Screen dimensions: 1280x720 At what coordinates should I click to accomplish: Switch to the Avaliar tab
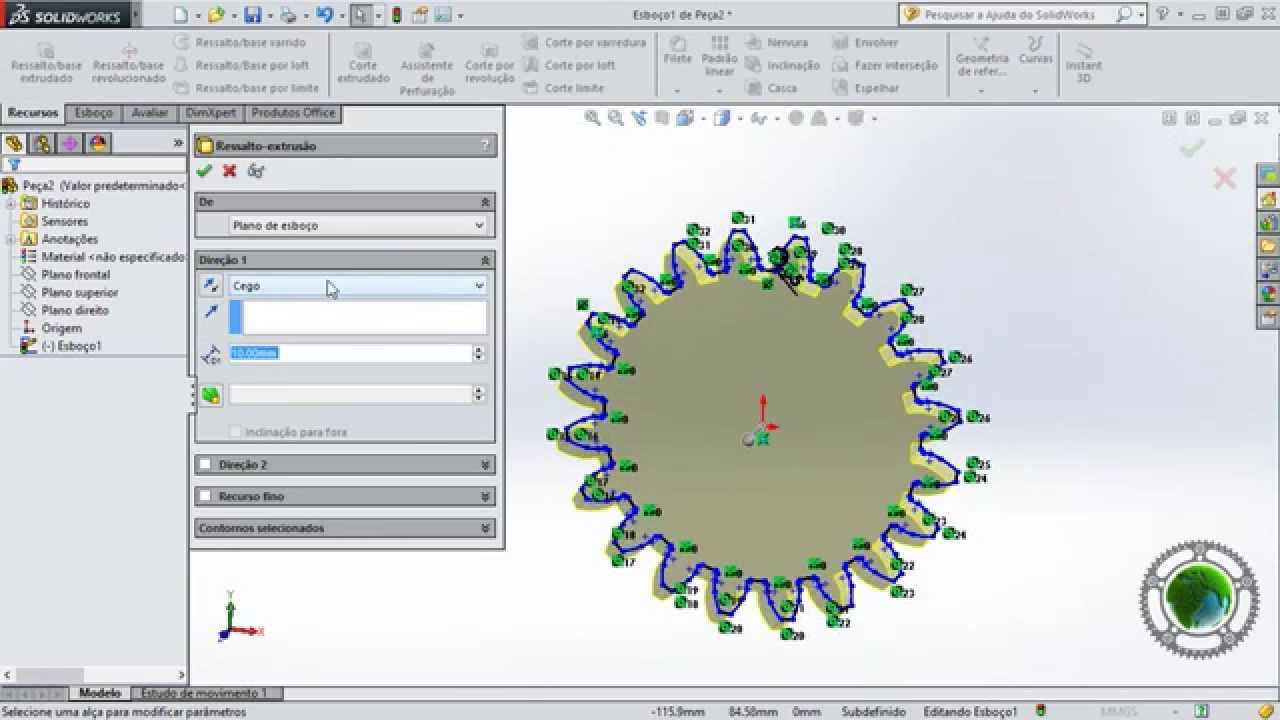click(150, 114)
